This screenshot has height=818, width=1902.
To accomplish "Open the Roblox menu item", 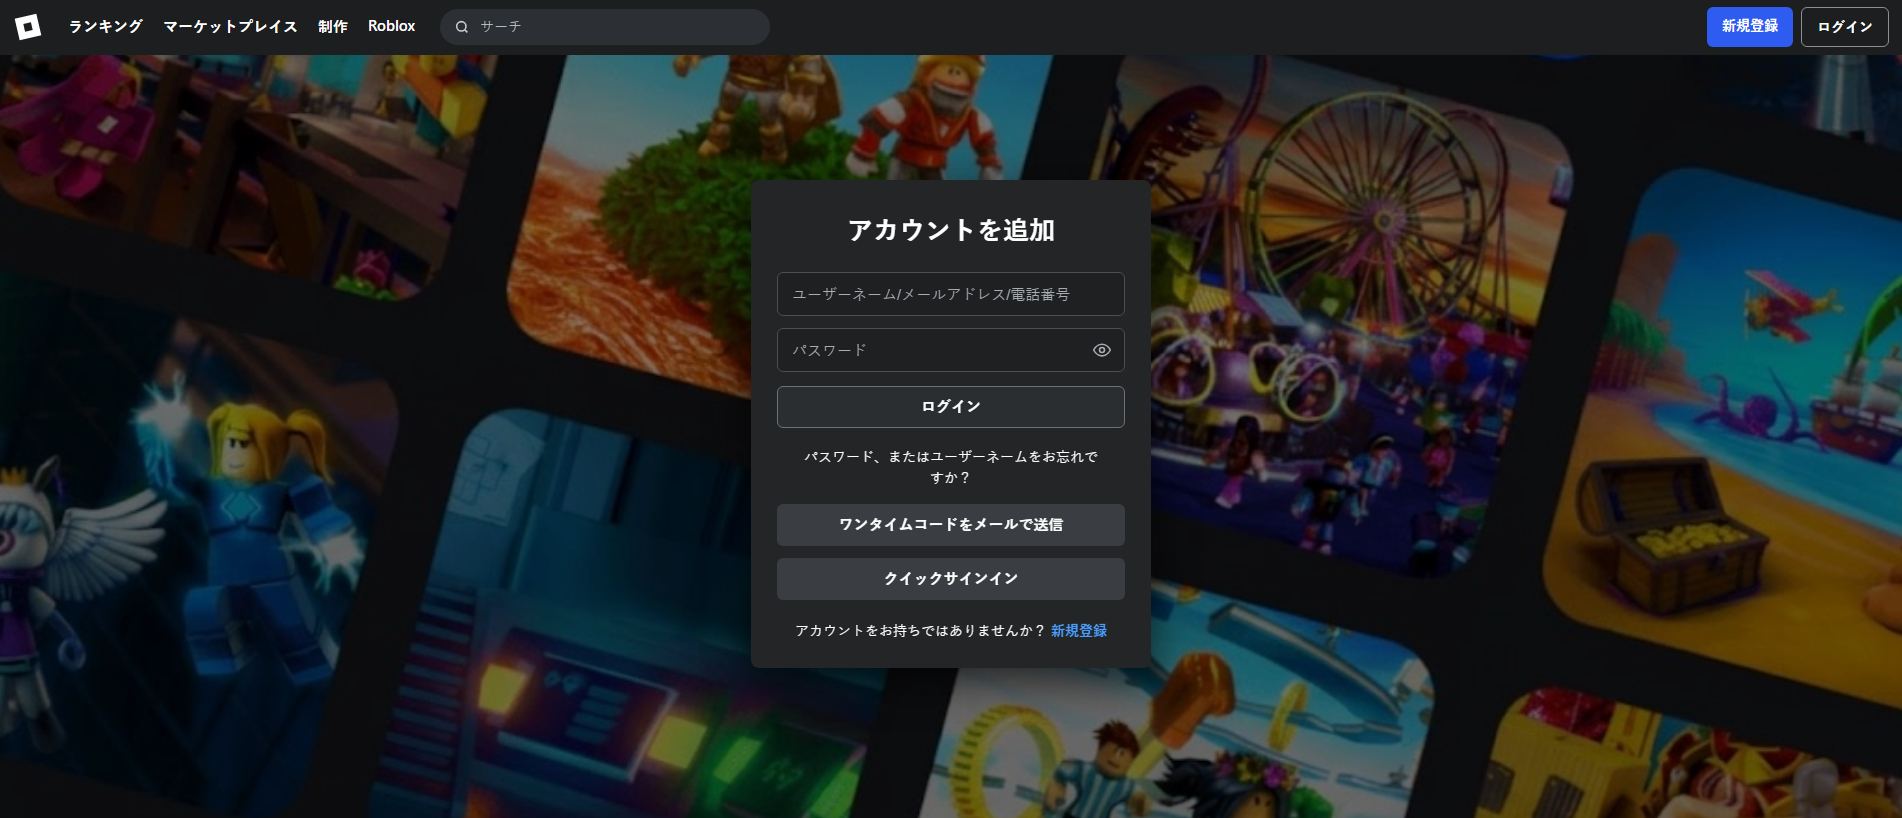I will point(391,26).
